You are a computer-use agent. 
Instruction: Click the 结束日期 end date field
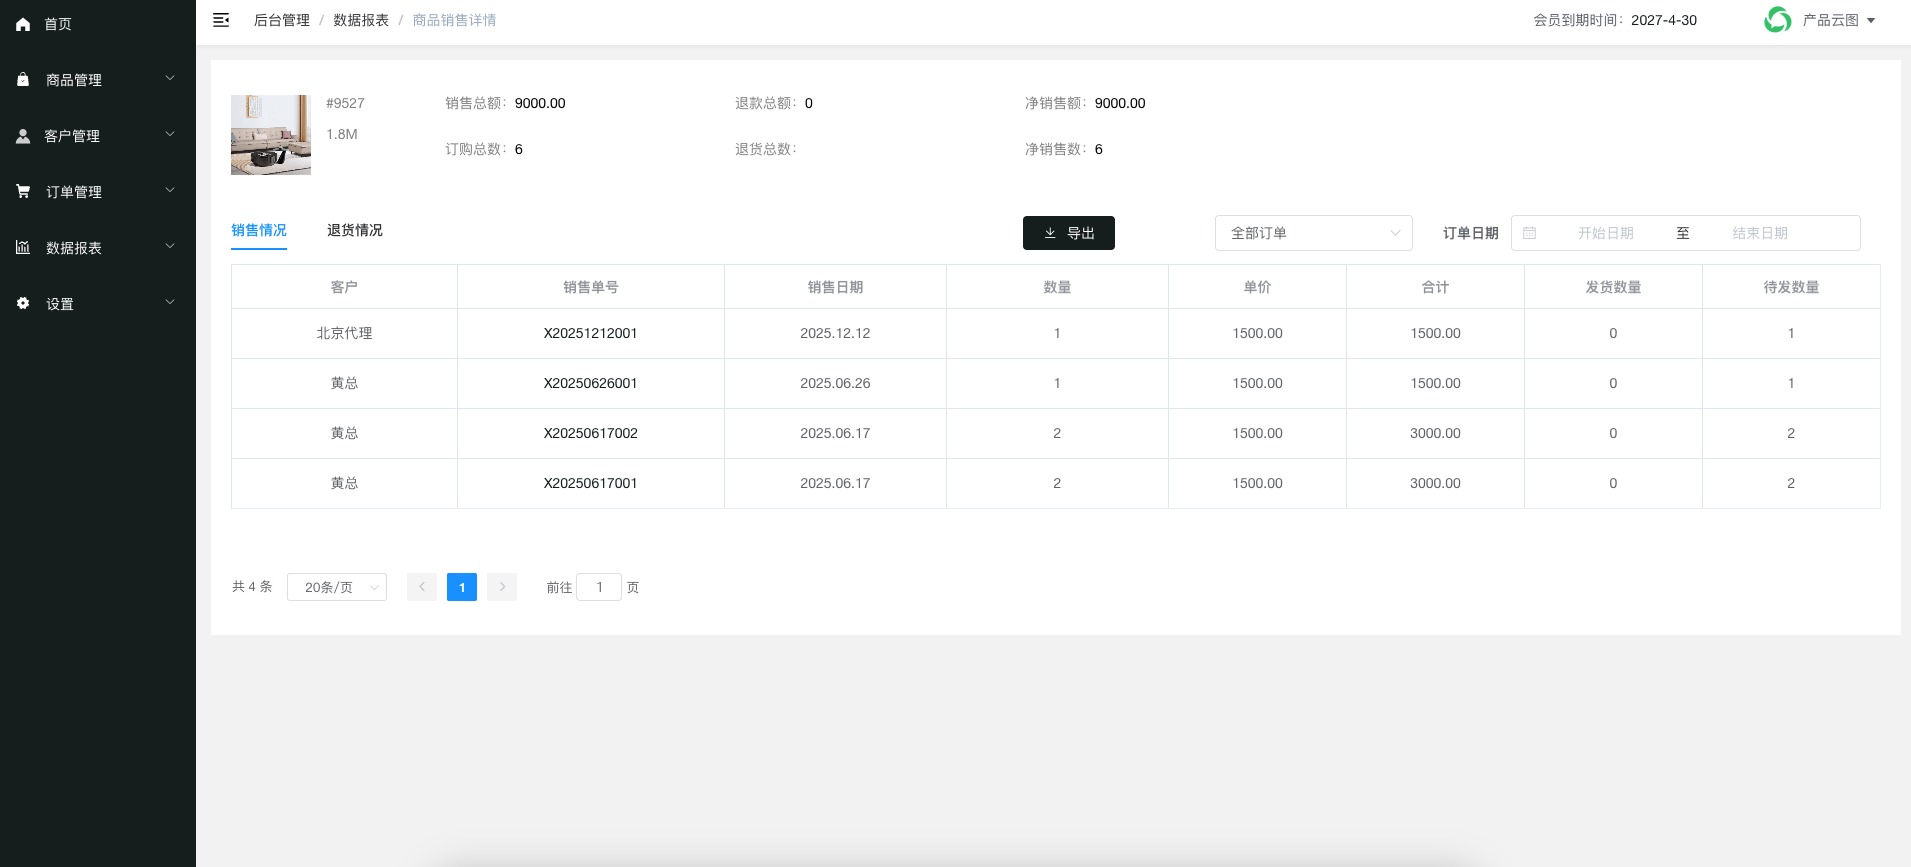pos(1760,233)
